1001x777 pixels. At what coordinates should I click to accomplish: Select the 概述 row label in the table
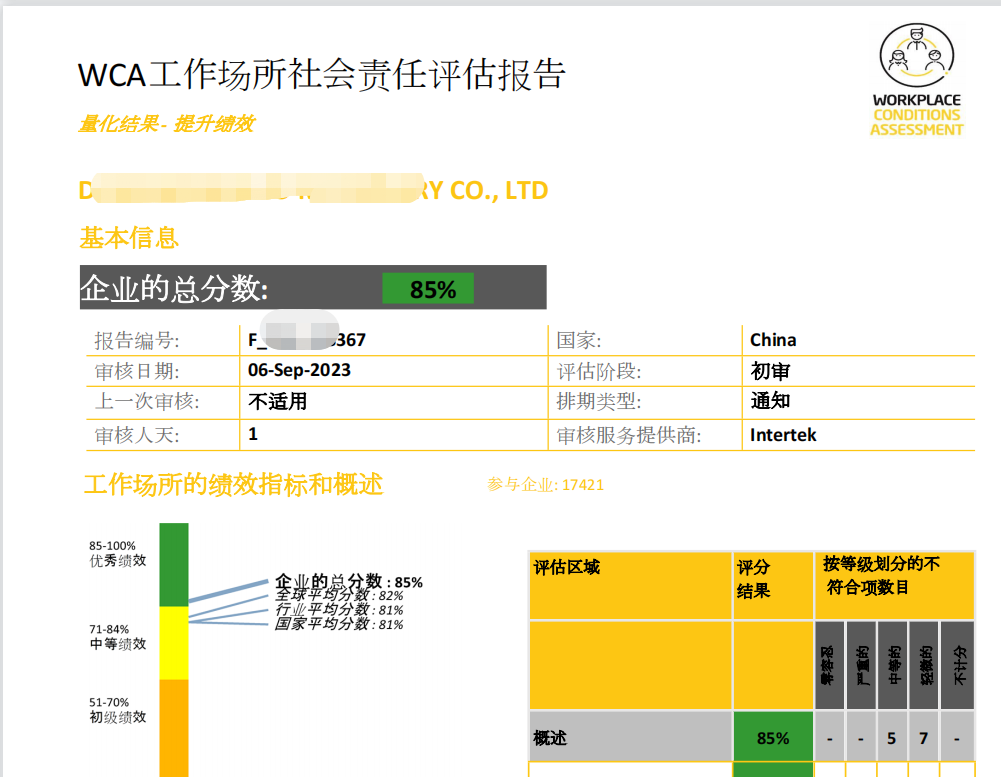click(550, 737)
